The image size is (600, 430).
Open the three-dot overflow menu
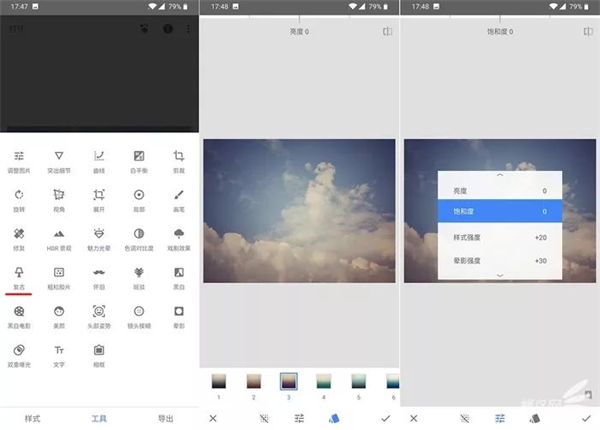click(188, 29)
